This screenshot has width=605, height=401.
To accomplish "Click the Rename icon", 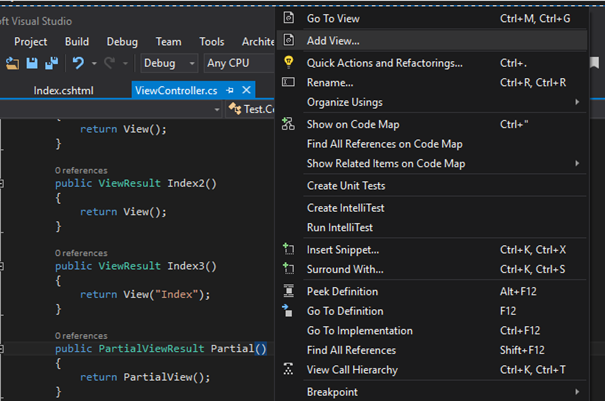I will pos(289,82).
